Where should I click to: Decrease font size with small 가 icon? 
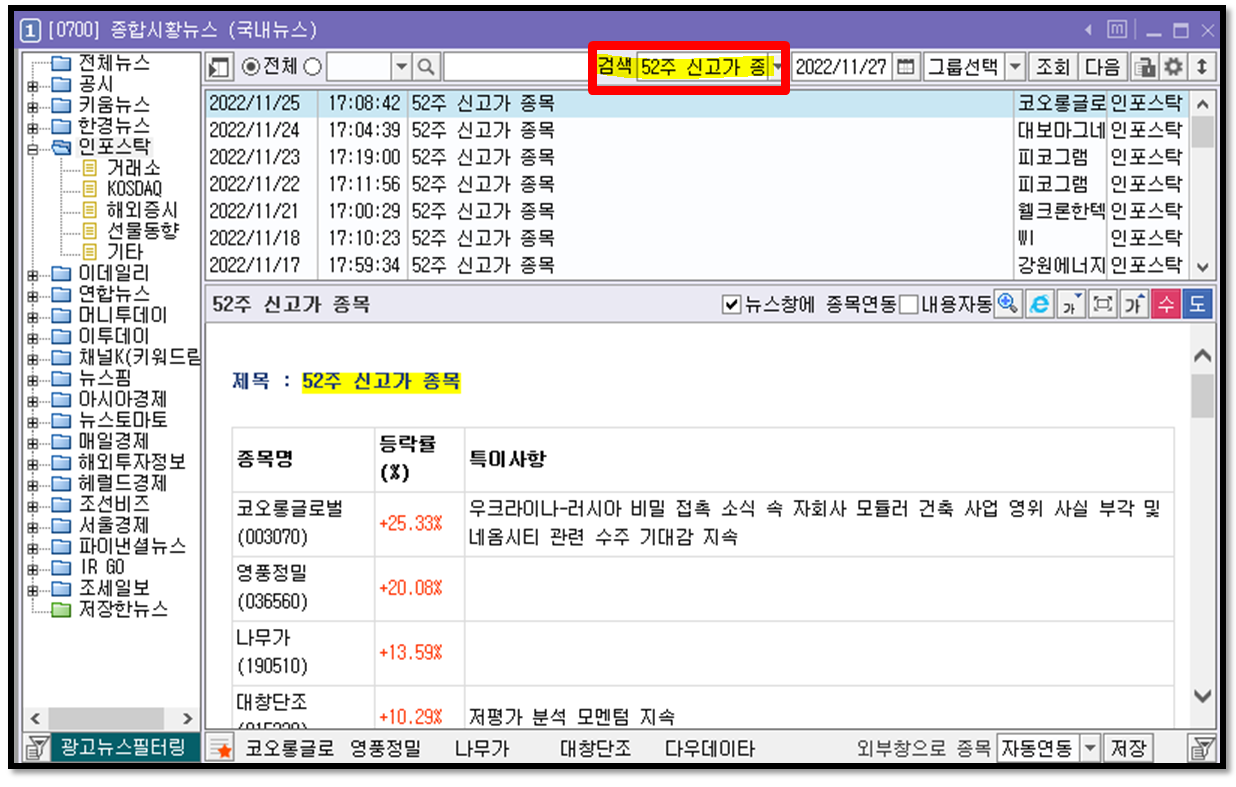[x=1071, y=305]
